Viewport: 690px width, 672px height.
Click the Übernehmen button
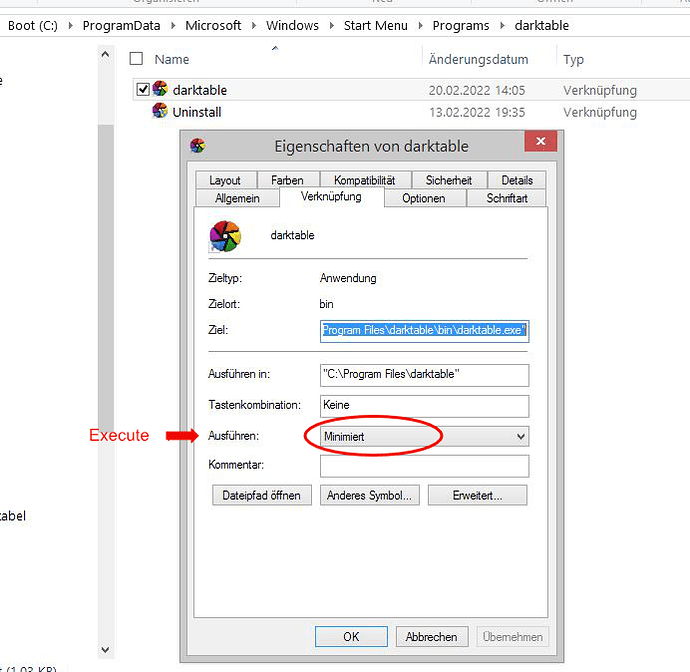[x=513, y=637]
